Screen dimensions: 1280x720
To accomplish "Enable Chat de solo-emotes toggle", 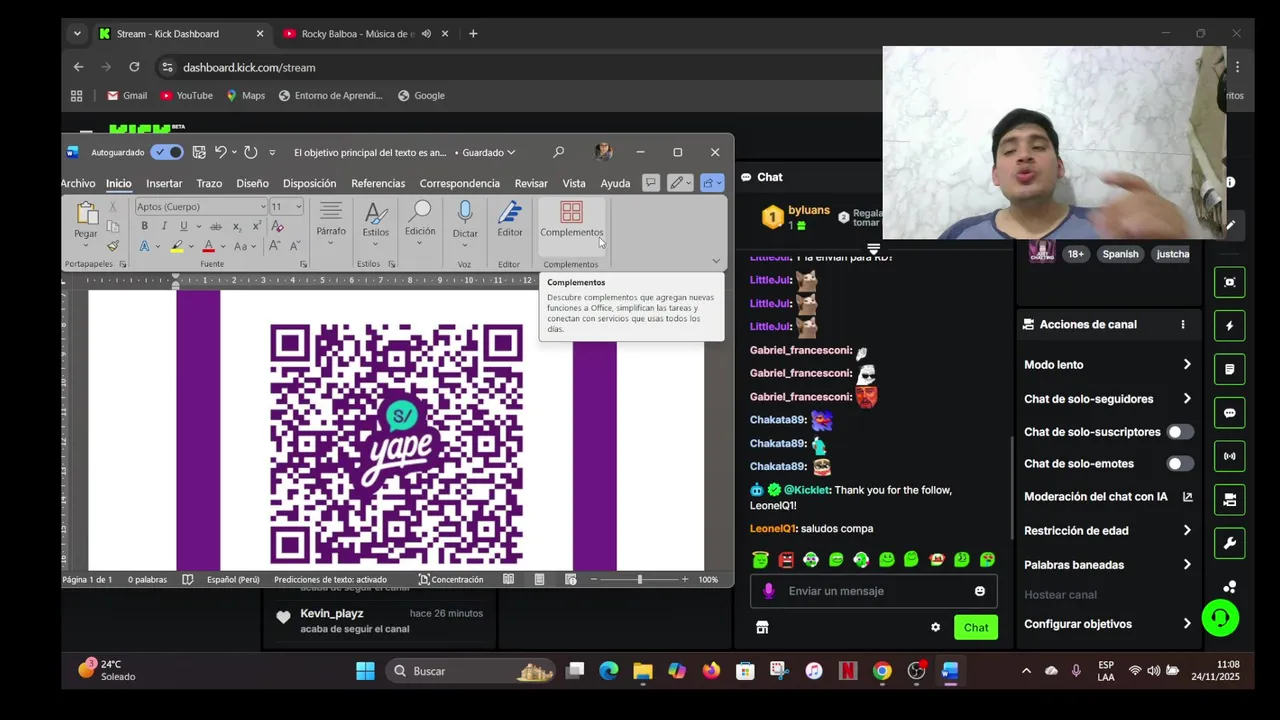I will click(x=1180, y=464).
